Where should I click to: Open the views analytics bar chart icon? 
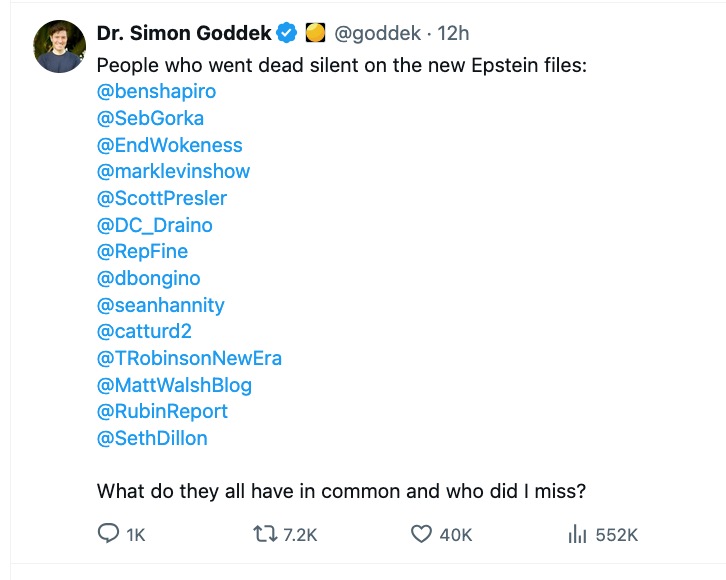point(577,535)
